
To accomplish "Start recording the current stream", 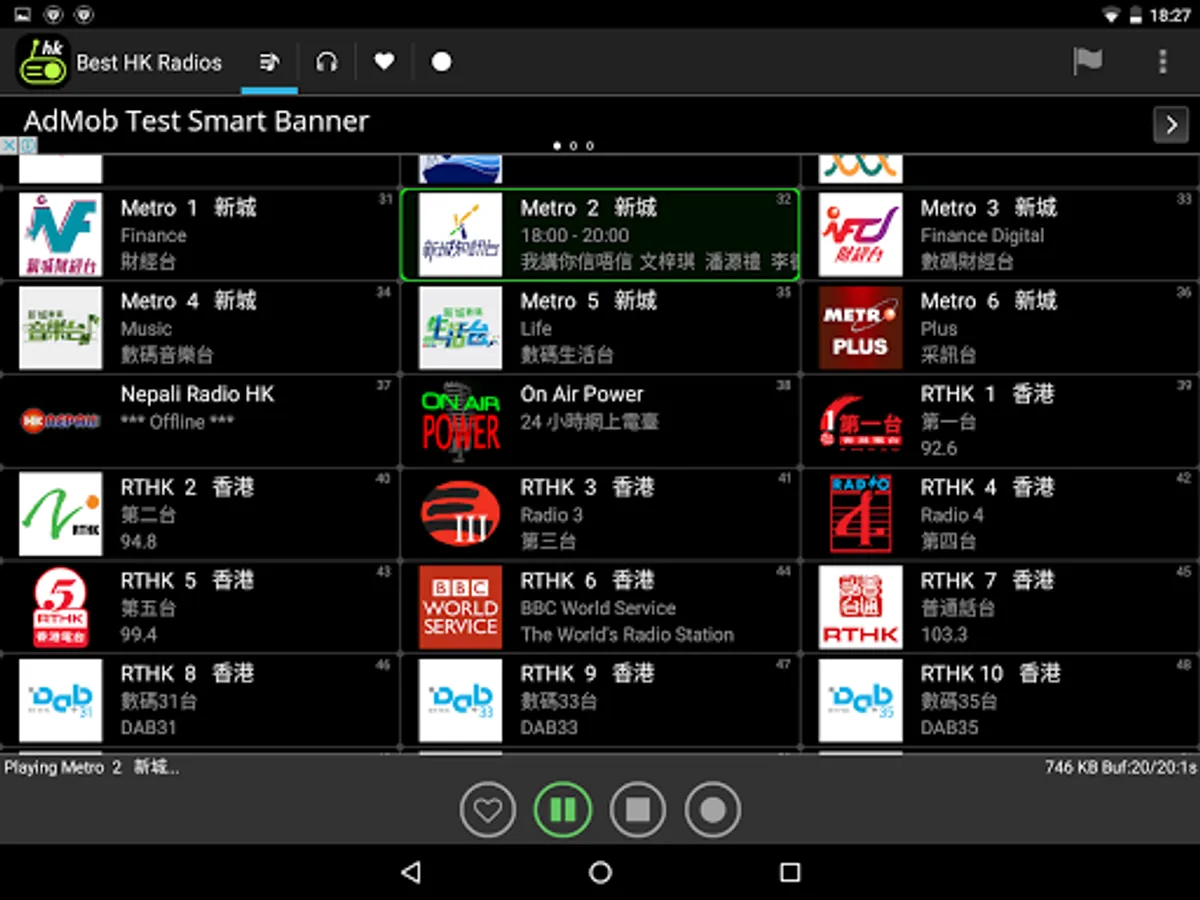I will coord(713,809).
